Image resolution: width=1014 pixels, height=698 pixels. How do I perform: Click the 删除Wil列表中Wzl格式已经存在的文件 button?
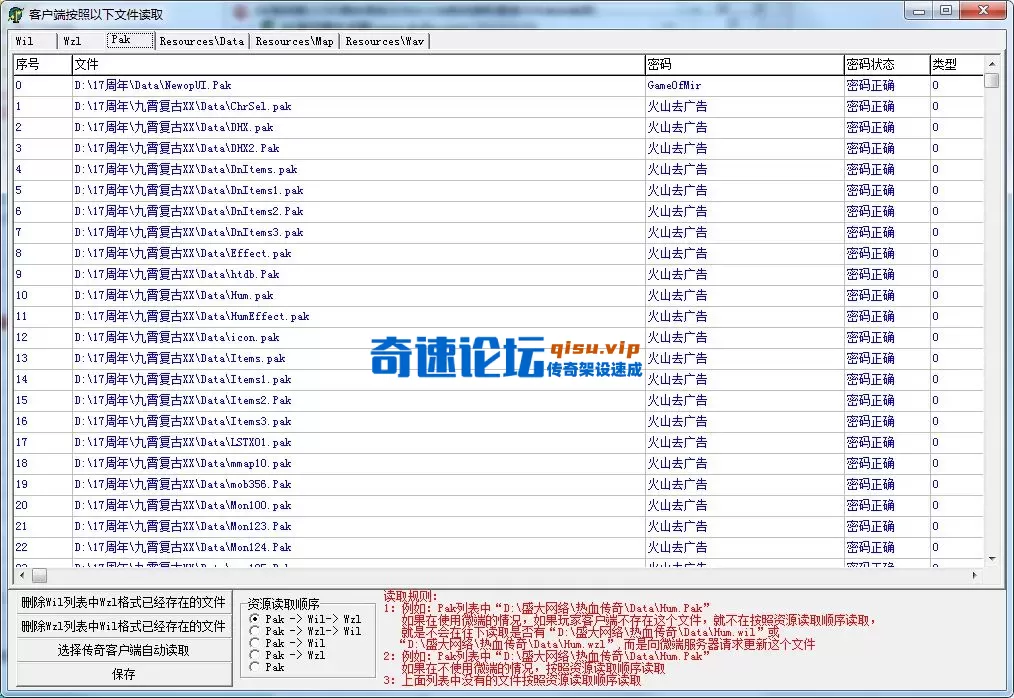tap(122, 603)
